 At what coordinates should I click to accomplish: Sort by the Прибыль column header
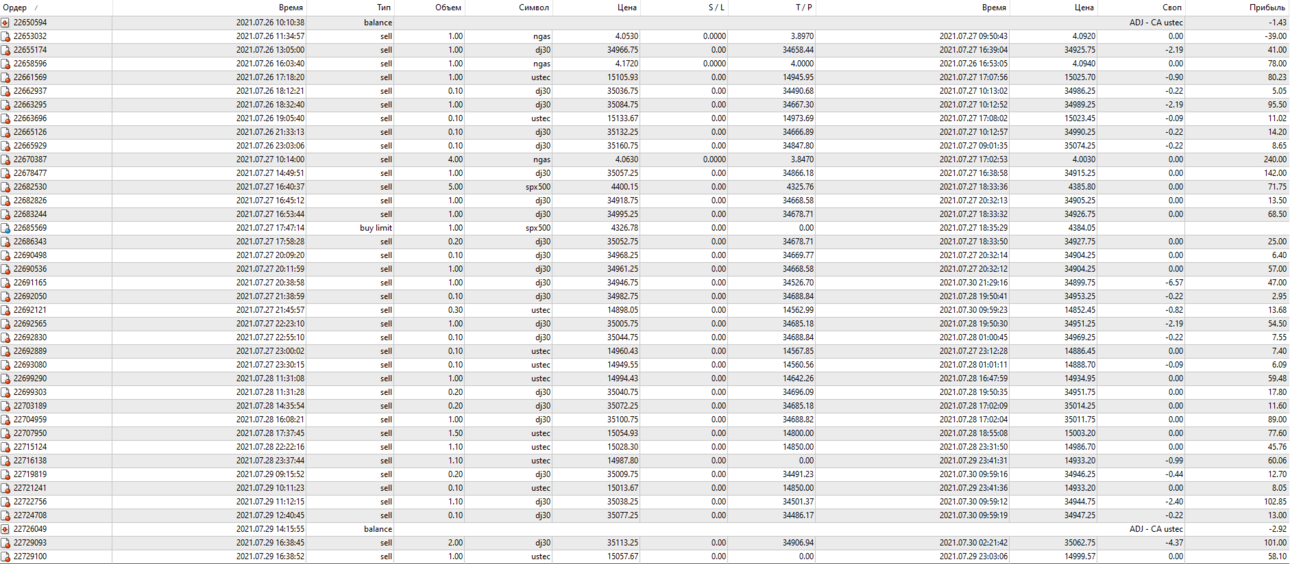tap(1267, 7)
